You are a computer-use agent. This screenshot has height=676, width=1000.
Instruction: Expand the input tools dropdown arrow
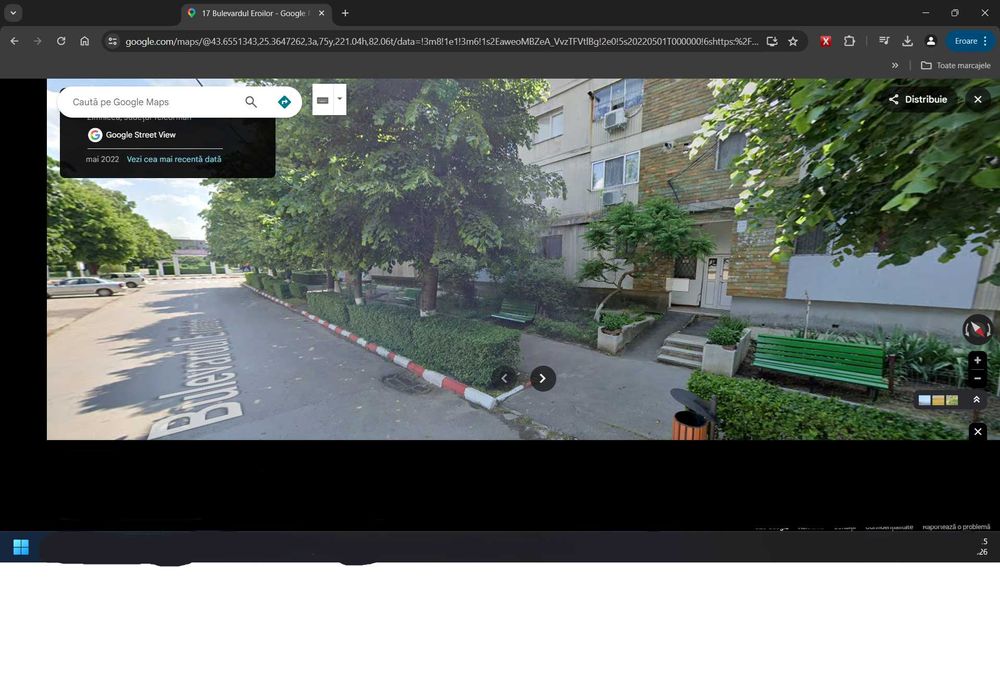pyautogui.click(x=340, y=99)
